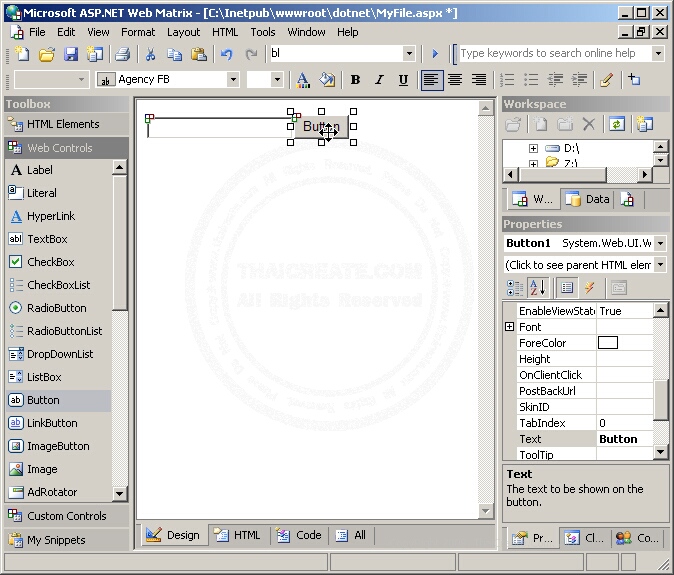Align text right
This screenshot has width=674, height=575.
pyautogui.click(x=479, y=80)
